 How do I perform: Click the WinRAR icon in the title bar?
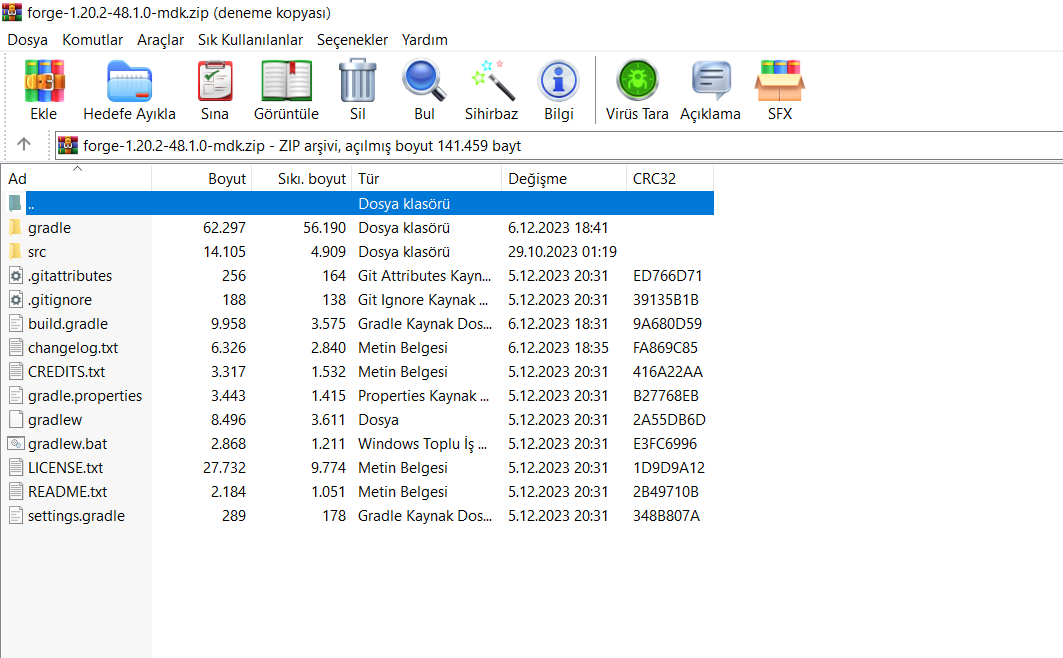[12, 12]
